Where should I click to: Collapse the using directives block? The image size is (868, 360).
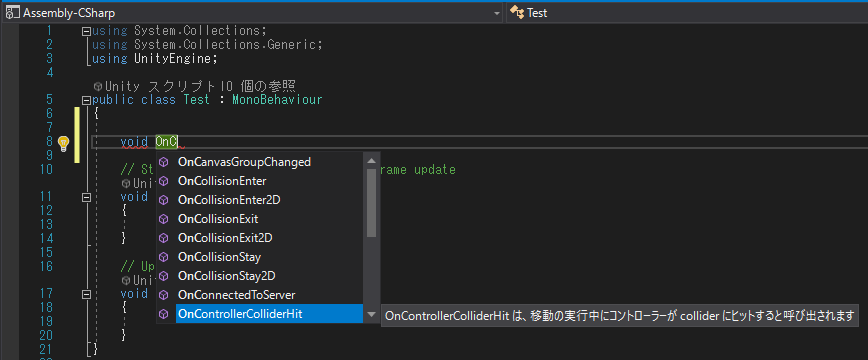click(86, 32)
